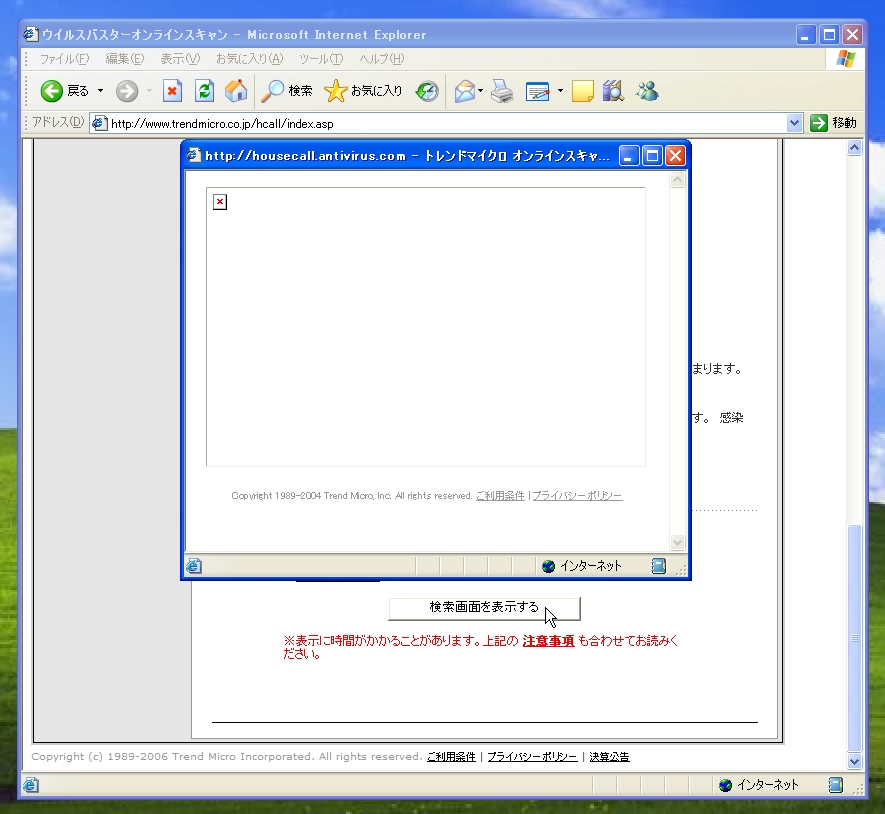Click main window scrollbar up arrow
885x814 pixels.
click(855, 148)
